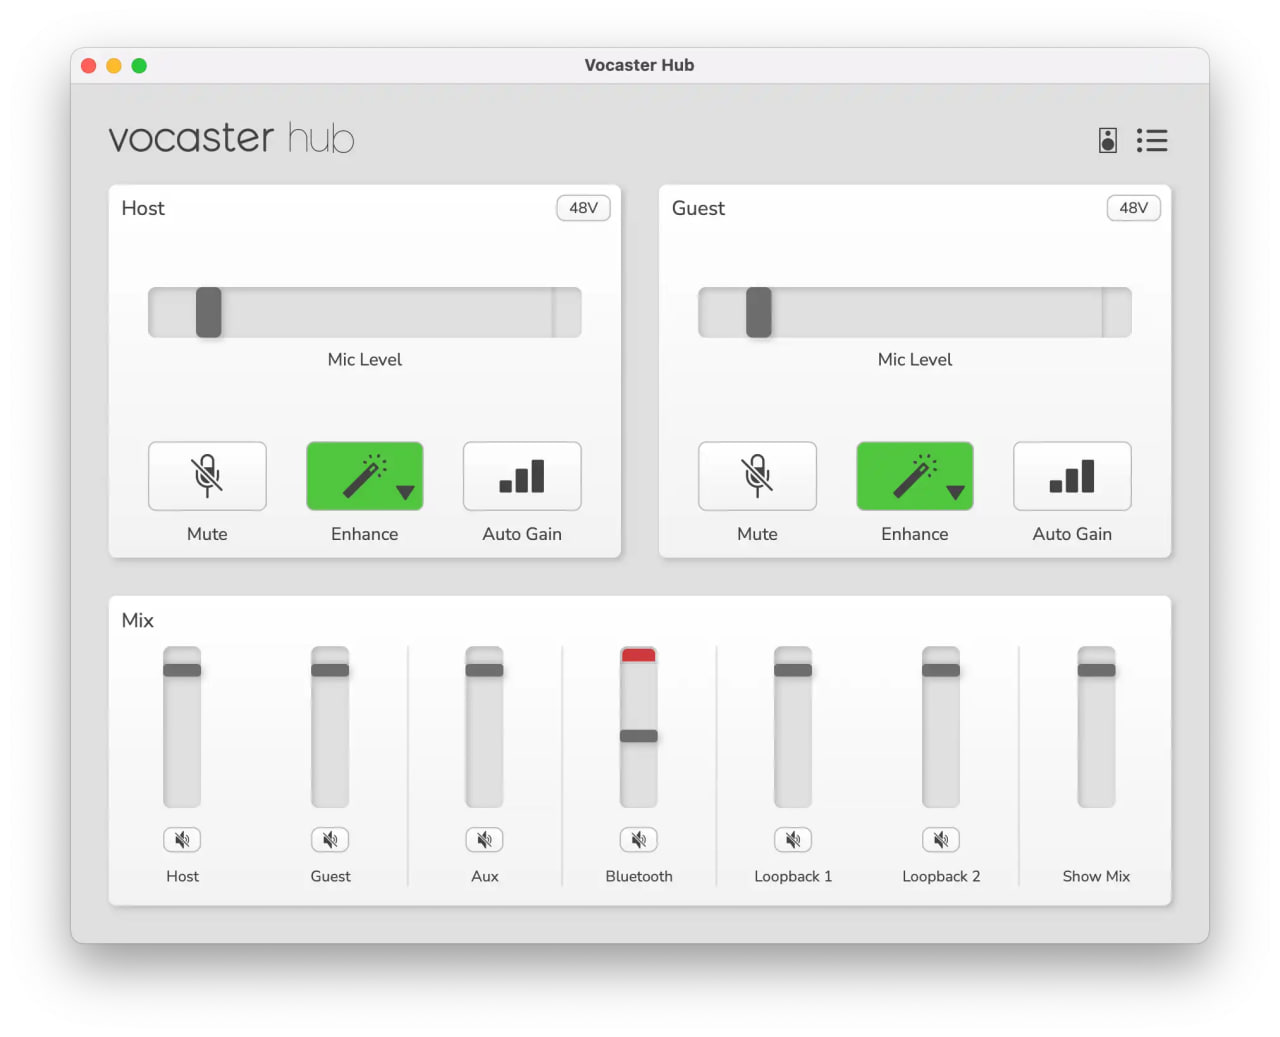Toggle 48V phantom power for Guest
This screenshot has width=1280, height=1037.
coord(1133,208)
